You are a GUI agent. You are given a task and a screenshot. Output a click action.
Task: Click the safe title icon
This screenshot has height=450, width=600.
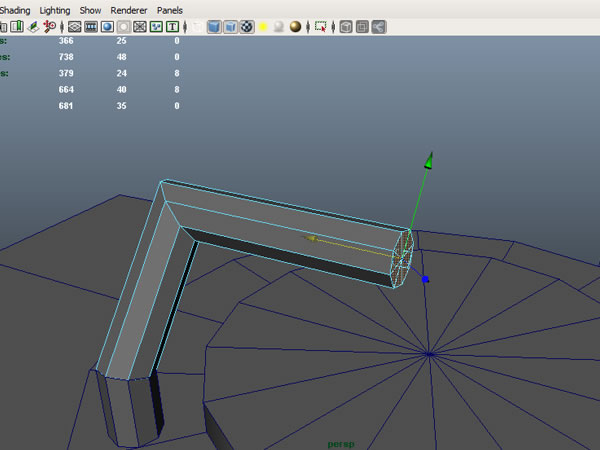point(172,26)
